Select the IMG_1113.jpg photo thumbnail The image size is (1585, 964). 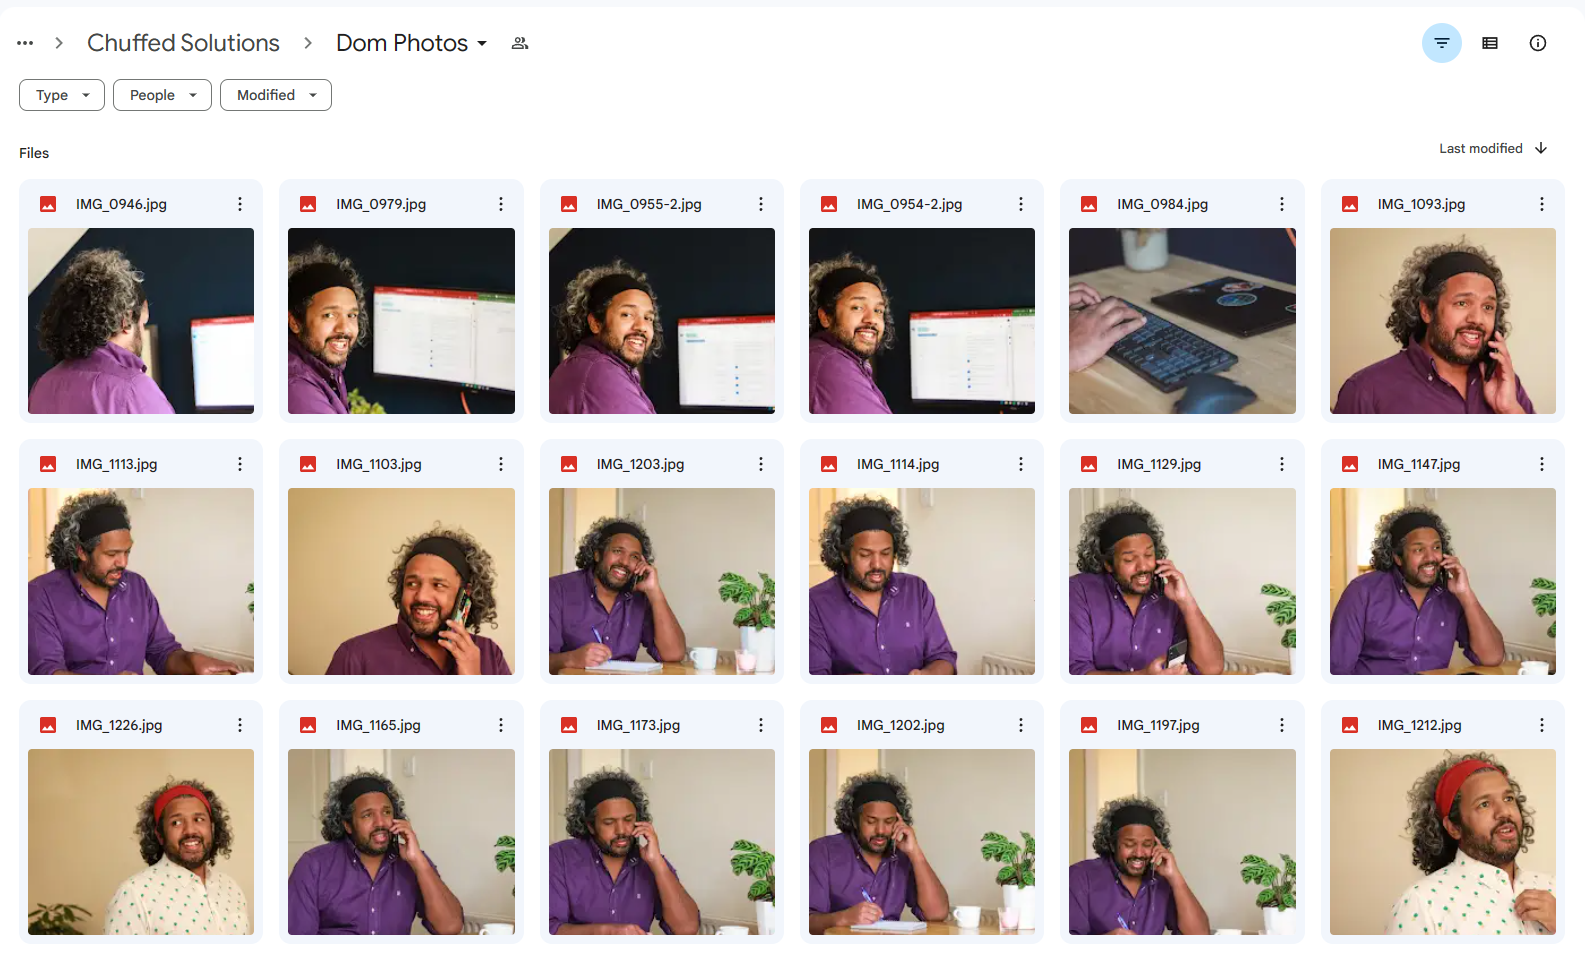point(141,581)
